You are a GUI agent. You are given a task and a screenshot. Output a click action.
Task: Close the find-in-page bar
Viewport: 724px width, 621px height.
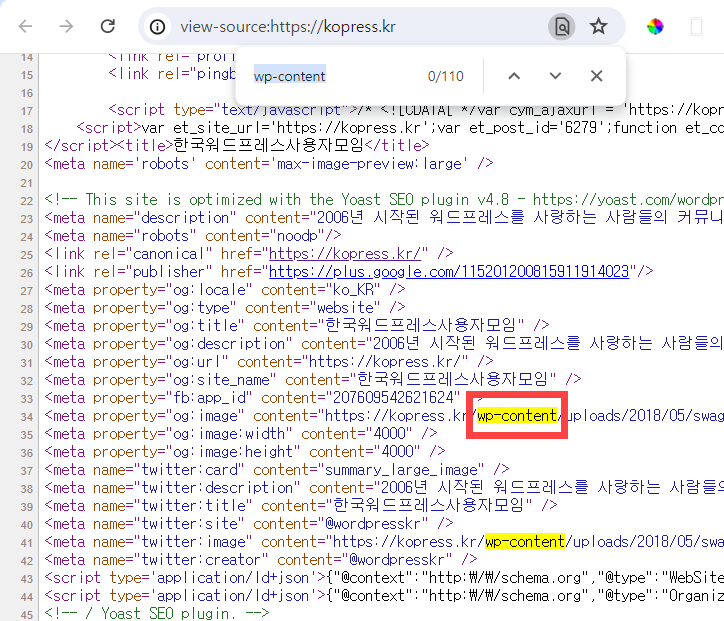coord(597,76)
